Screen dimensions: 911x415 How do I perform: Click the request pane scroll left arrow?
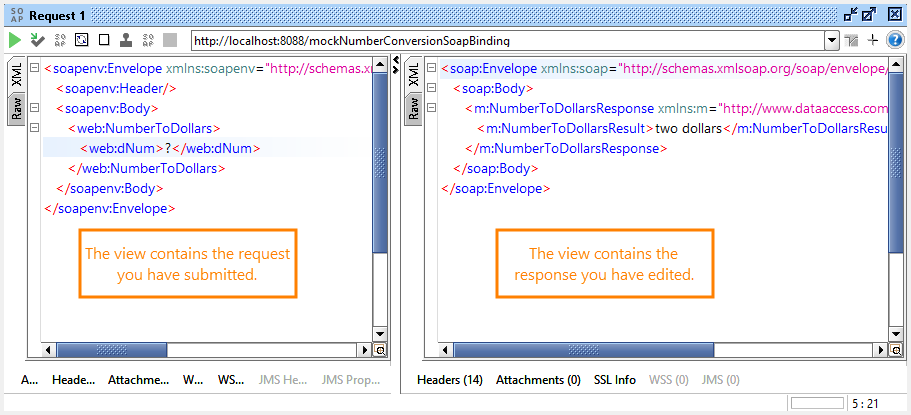pos(49,350)
